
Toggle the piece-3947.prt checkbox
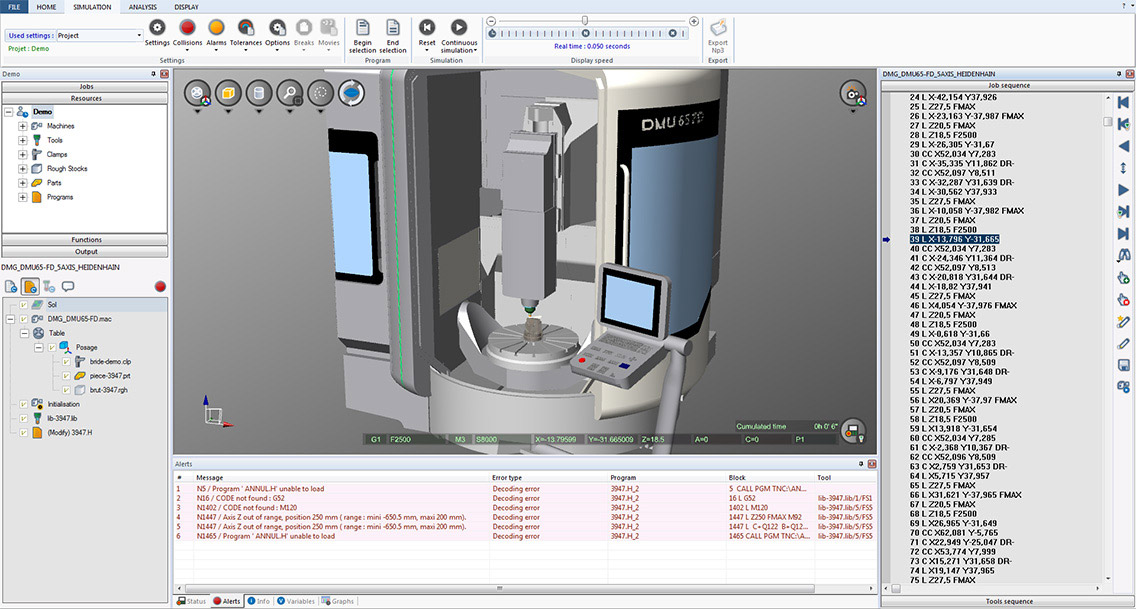pos(66,375)
